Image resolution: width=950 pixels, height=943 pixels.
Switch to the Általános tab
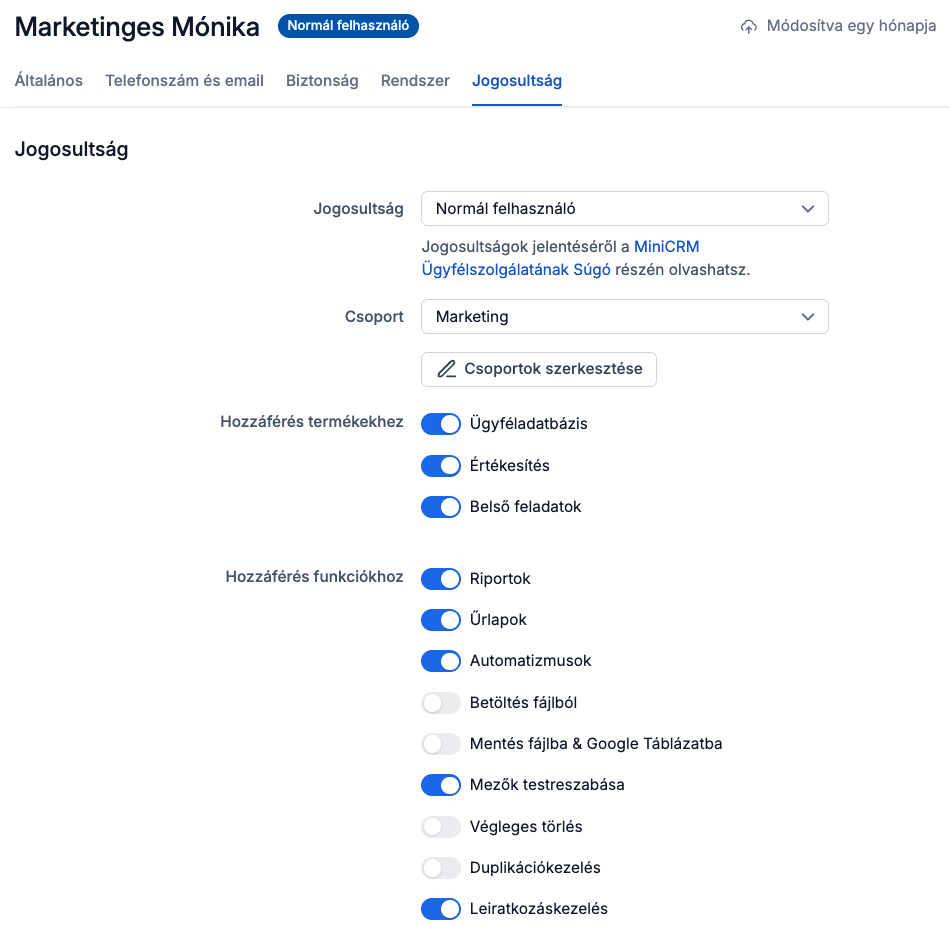click(49, 81)
